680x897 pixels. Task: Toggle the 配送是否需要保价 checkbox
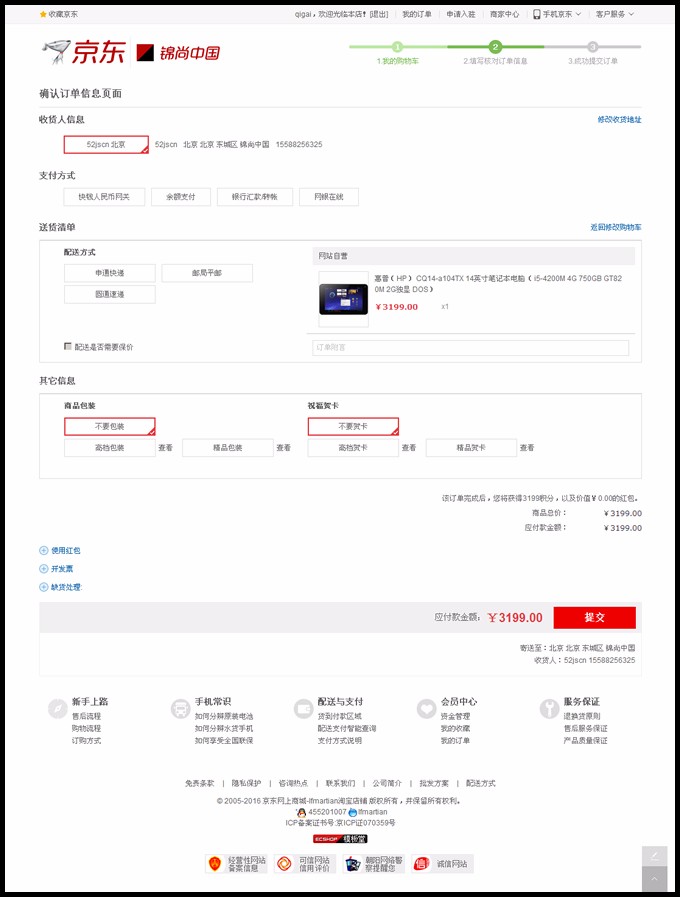[67, 346]
